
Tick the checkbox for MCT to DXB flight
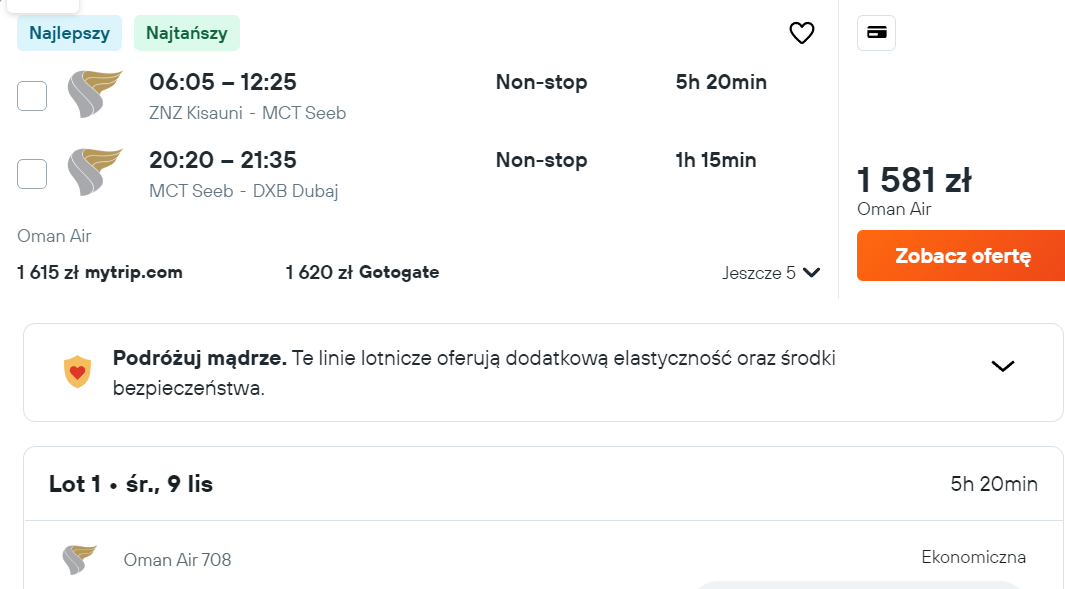pos(32,174)
